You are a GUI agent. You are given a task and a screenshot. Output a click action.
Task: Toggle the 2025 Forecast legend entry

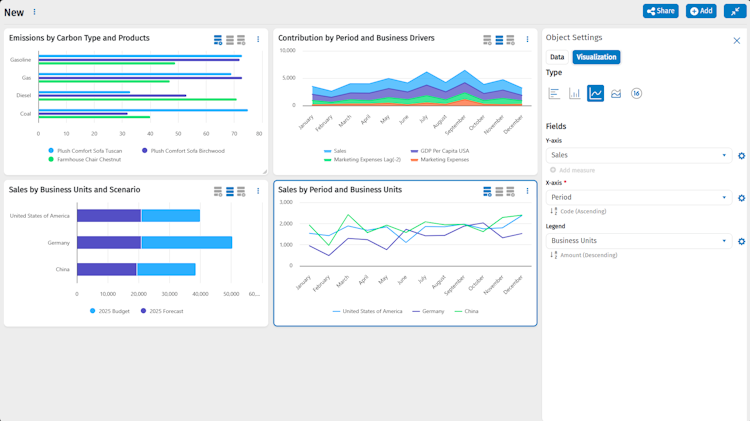(x=162, y=311)
